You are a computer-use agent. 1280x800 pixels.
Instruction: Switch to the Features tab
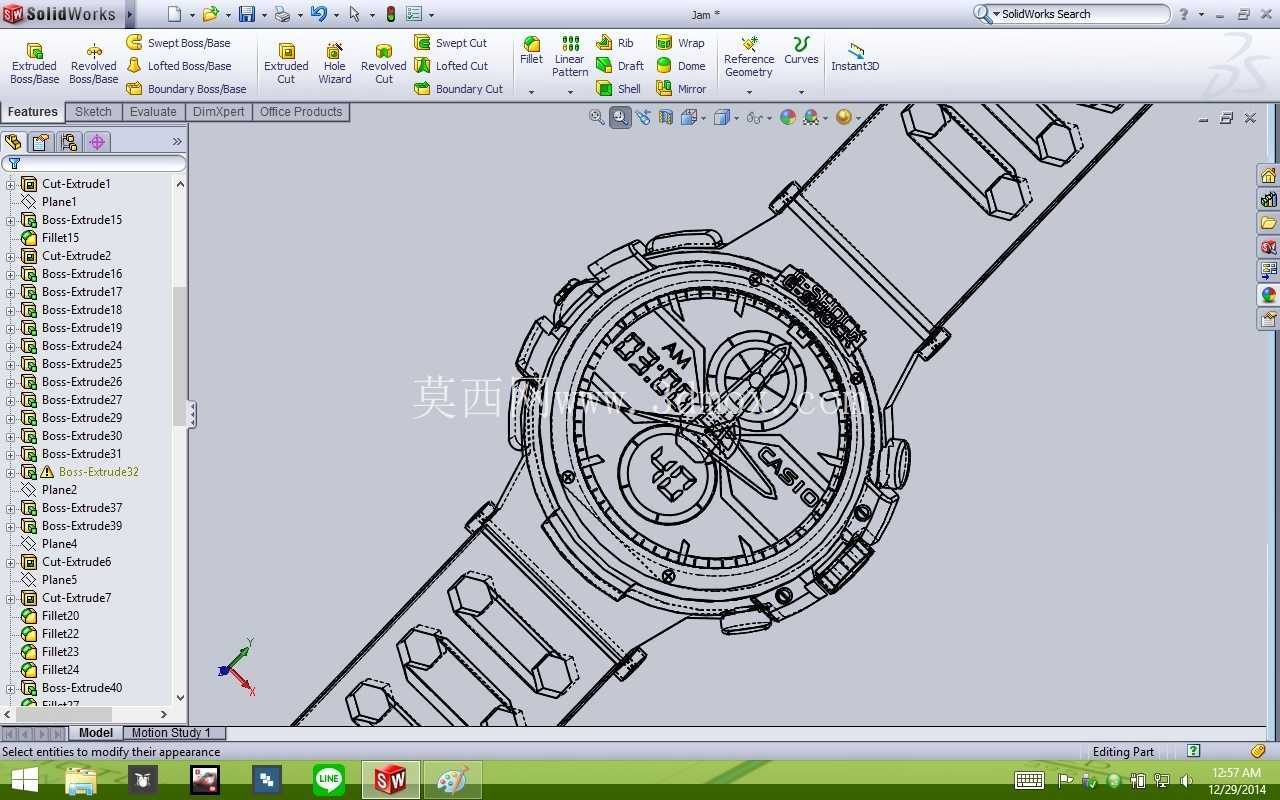33,112
